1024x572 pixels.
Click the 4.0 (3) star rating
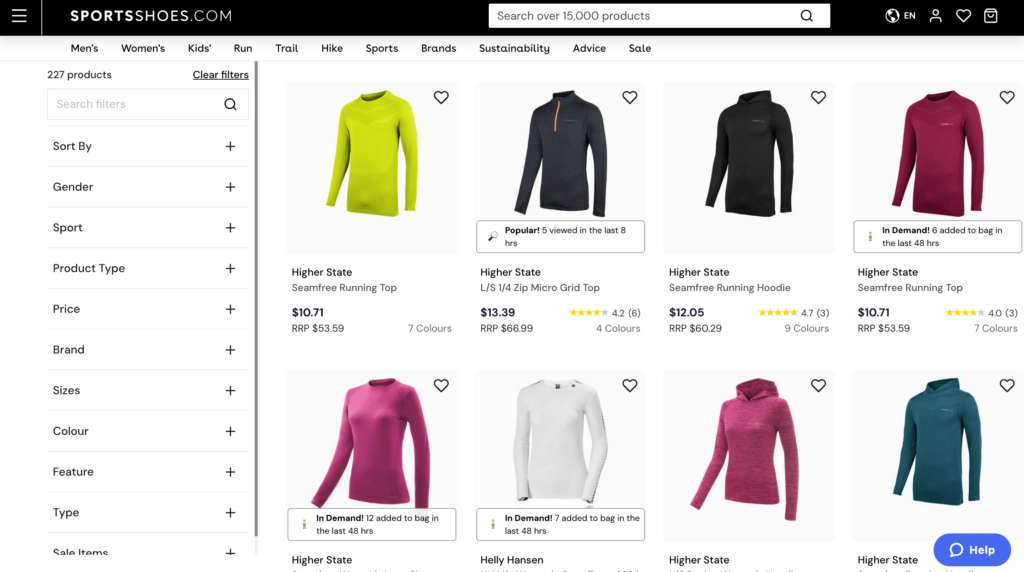tap(982, 313)
